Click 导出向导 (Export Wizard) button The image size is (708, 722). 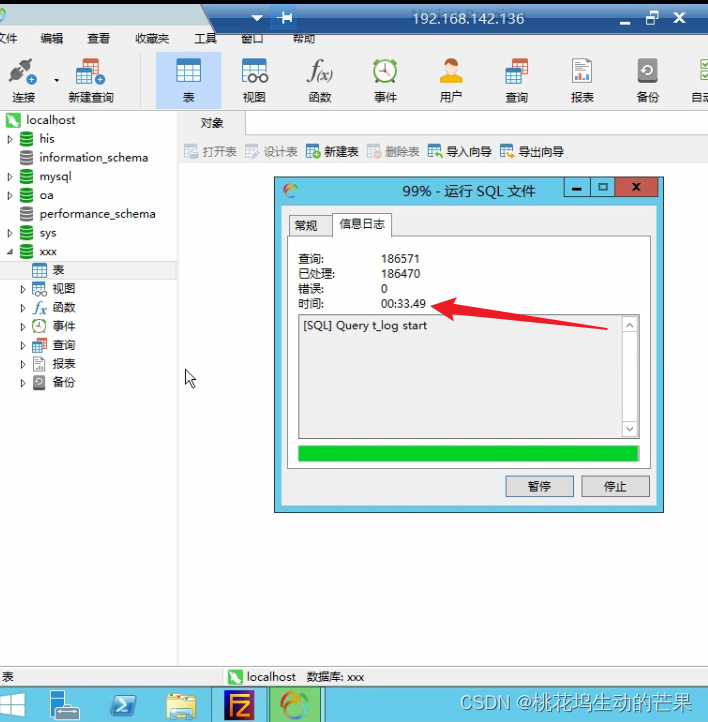(x=532, y=151)
